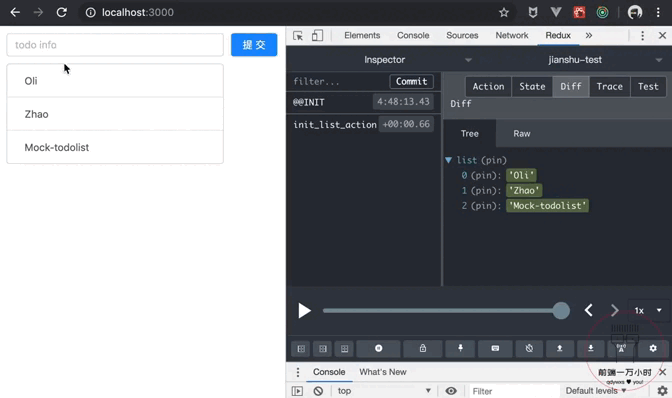Open Default levels dropdown
This screenshot has width=672, height=398.
coord(596,391)
